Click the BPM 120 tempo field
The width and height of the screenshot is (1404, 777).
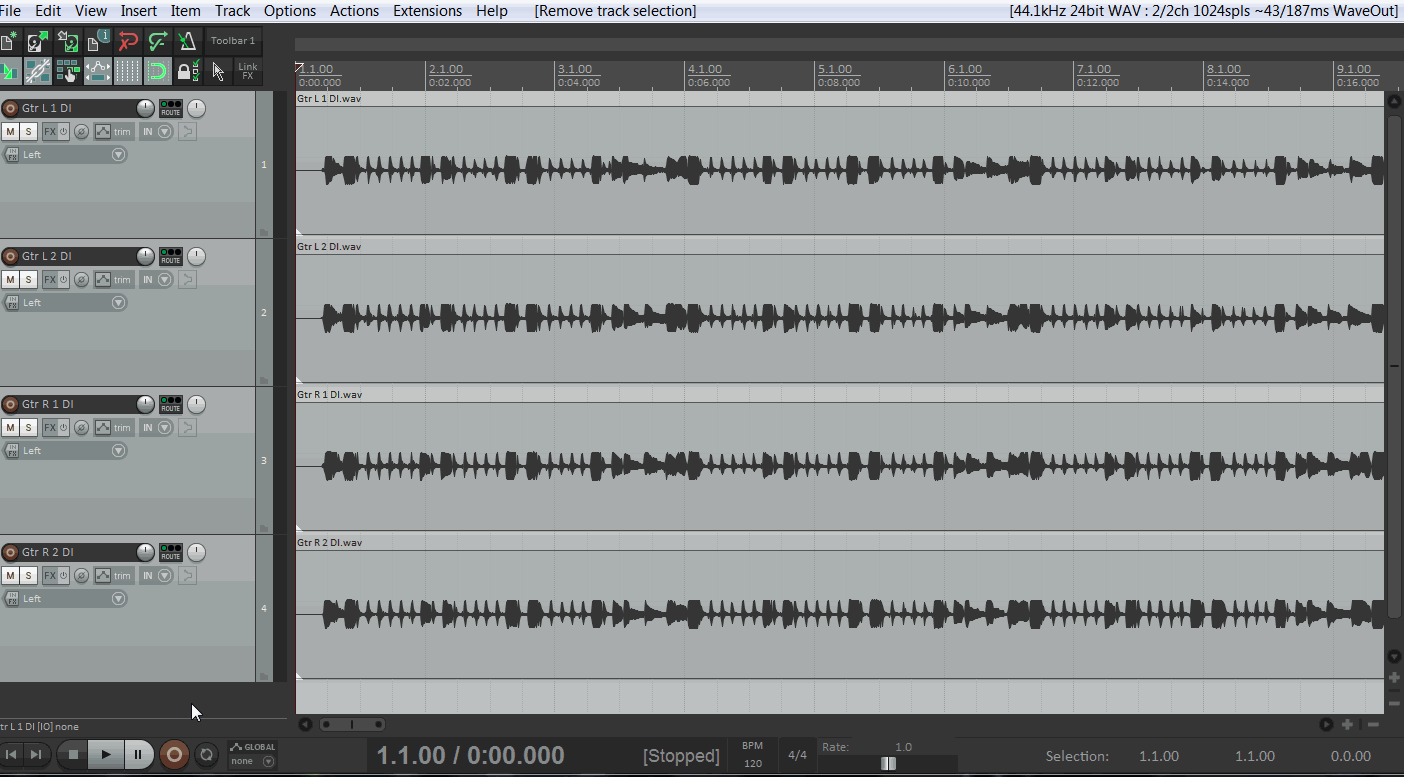point(753,755)
